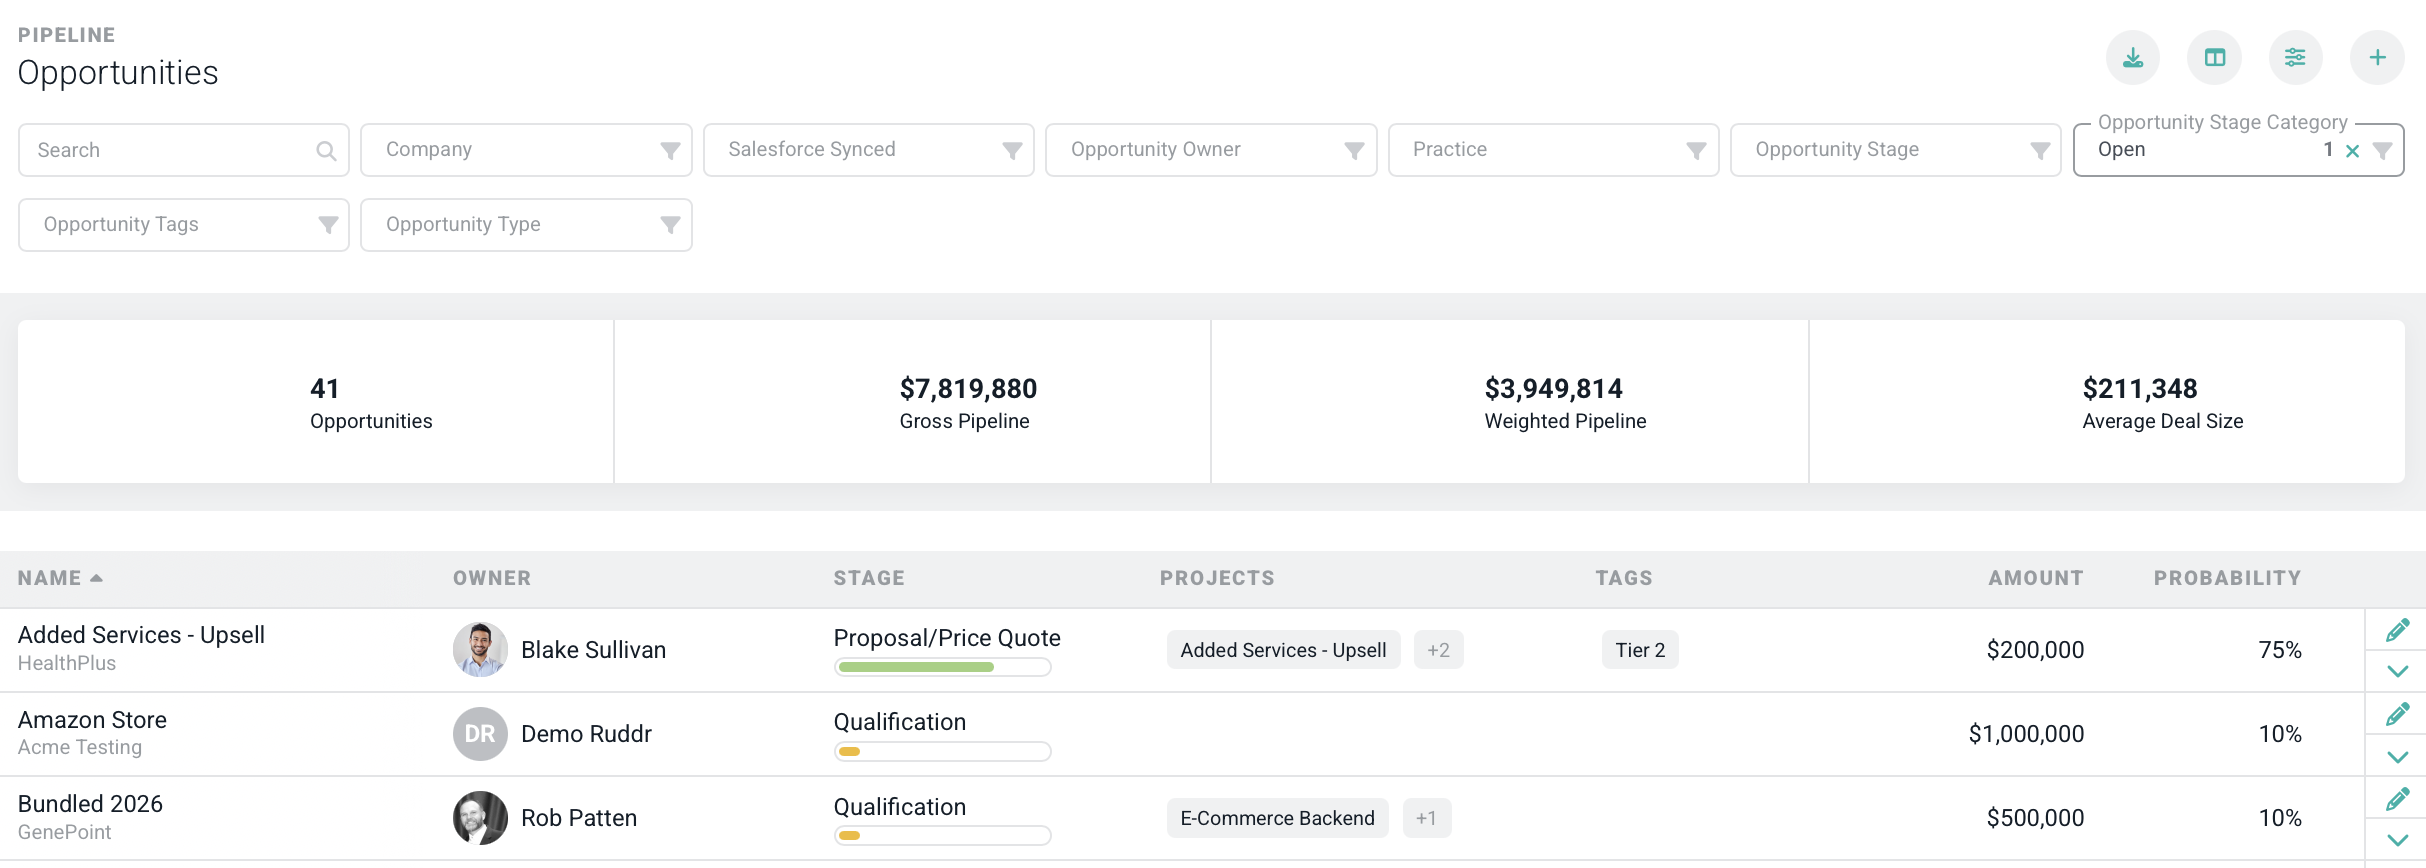This screenshot has height=868, width=2426.
Task: Expand the Amazon Store row details
Action: pyautogui.click(x=2397, y=757)
